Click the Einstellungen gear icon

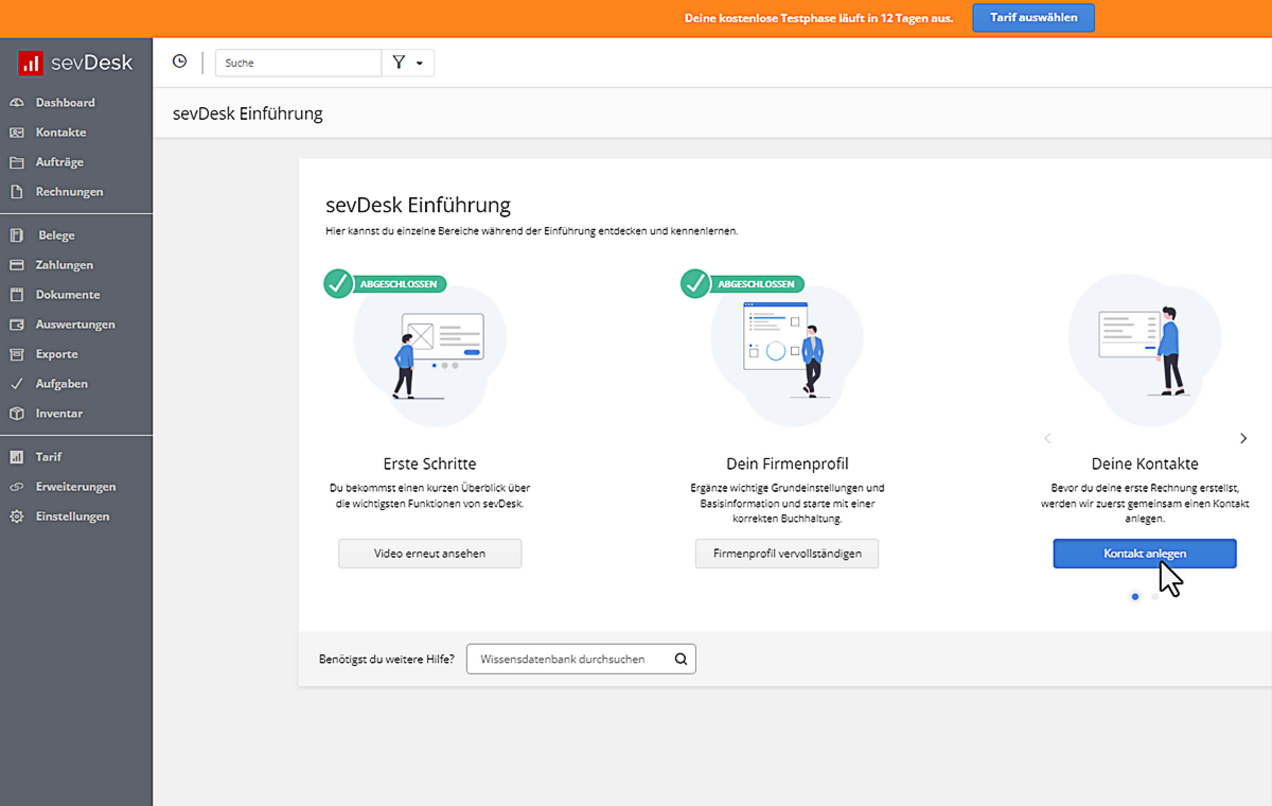(x=17, y=517)
